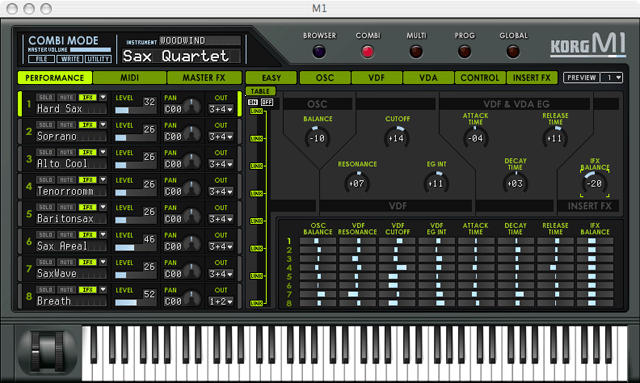Click the TABLE button
640x383 pixels.
[260, 91]
